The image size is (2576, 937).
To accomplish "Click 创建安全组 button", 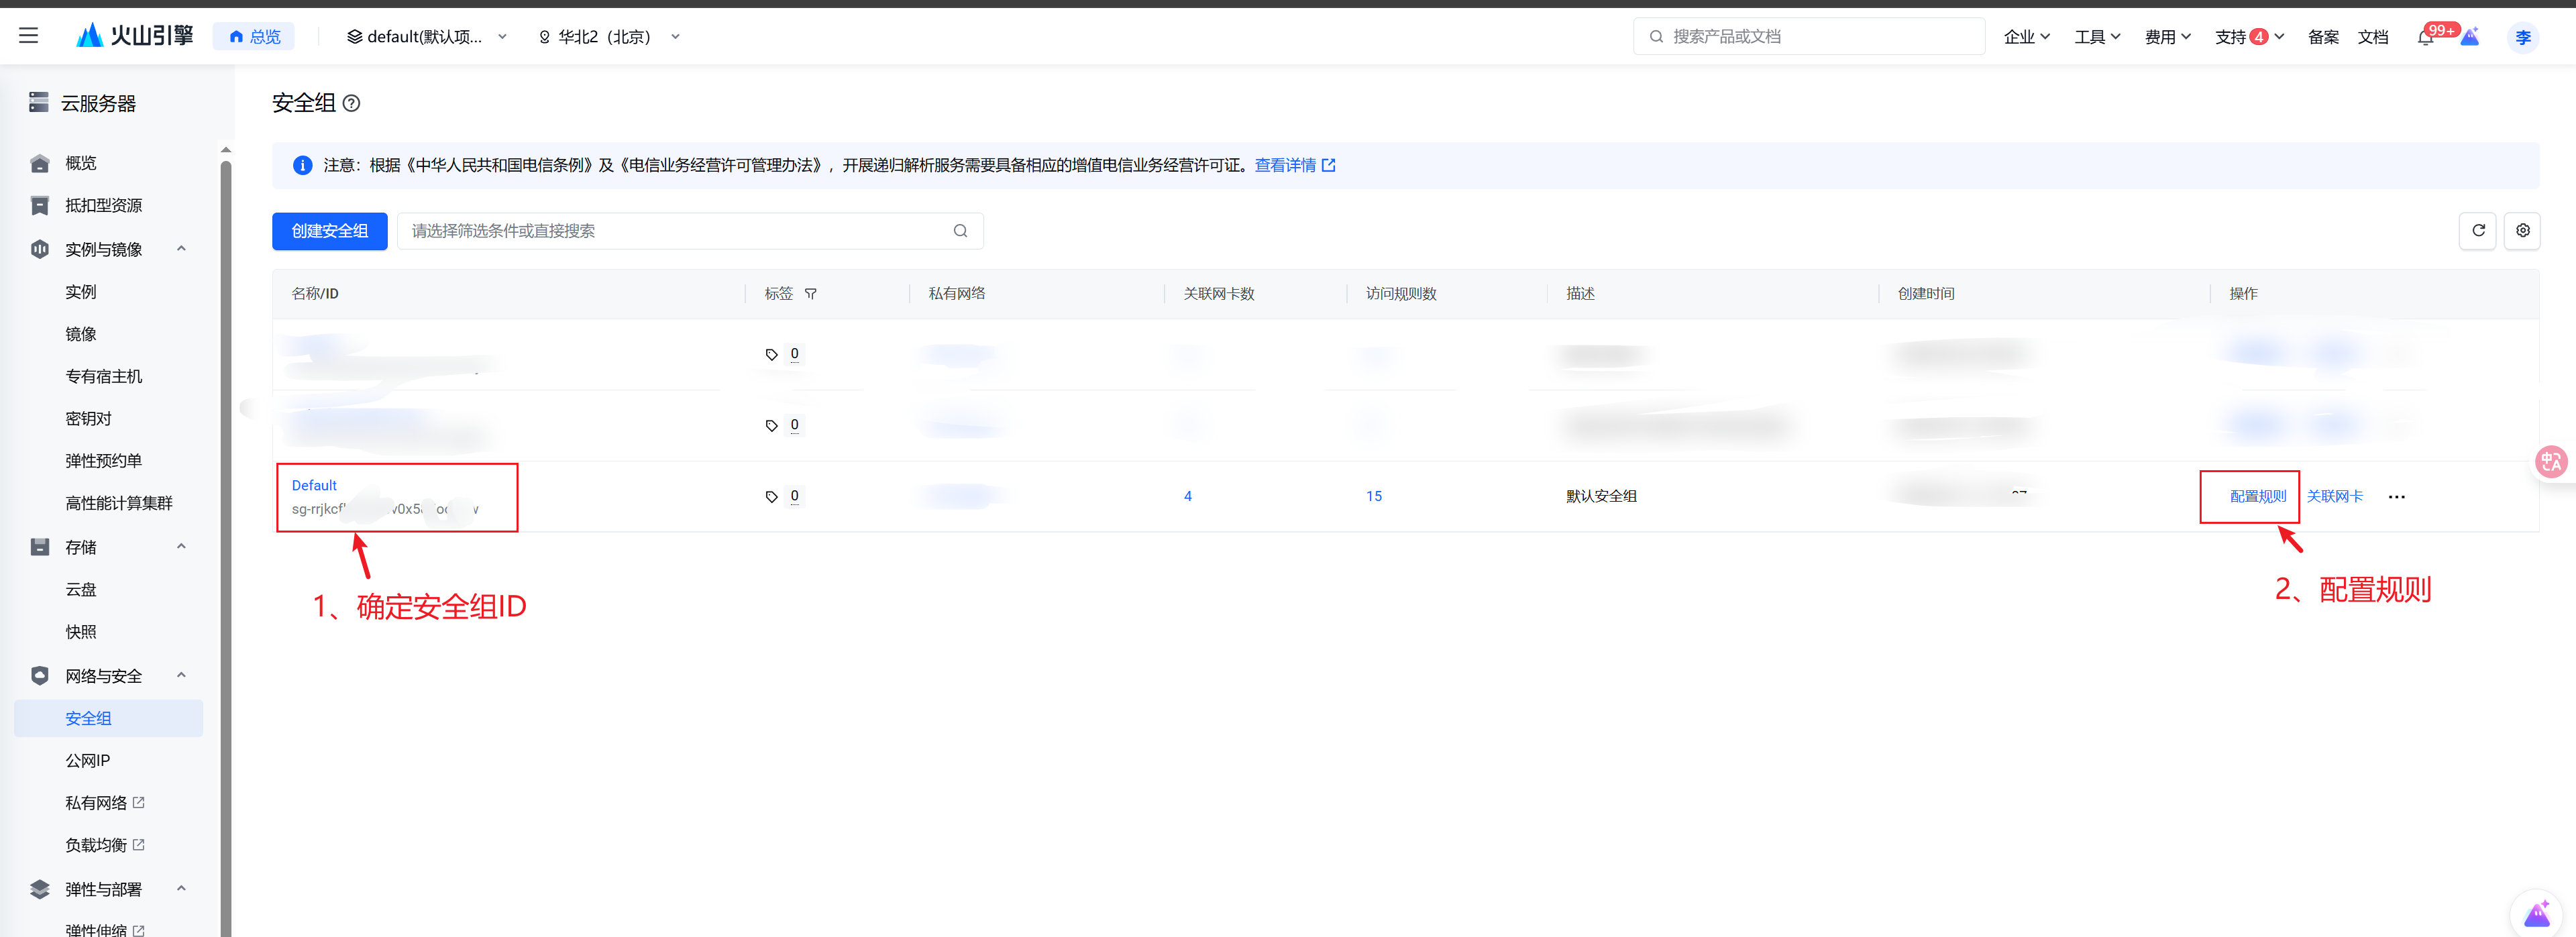I will point(329,231).
